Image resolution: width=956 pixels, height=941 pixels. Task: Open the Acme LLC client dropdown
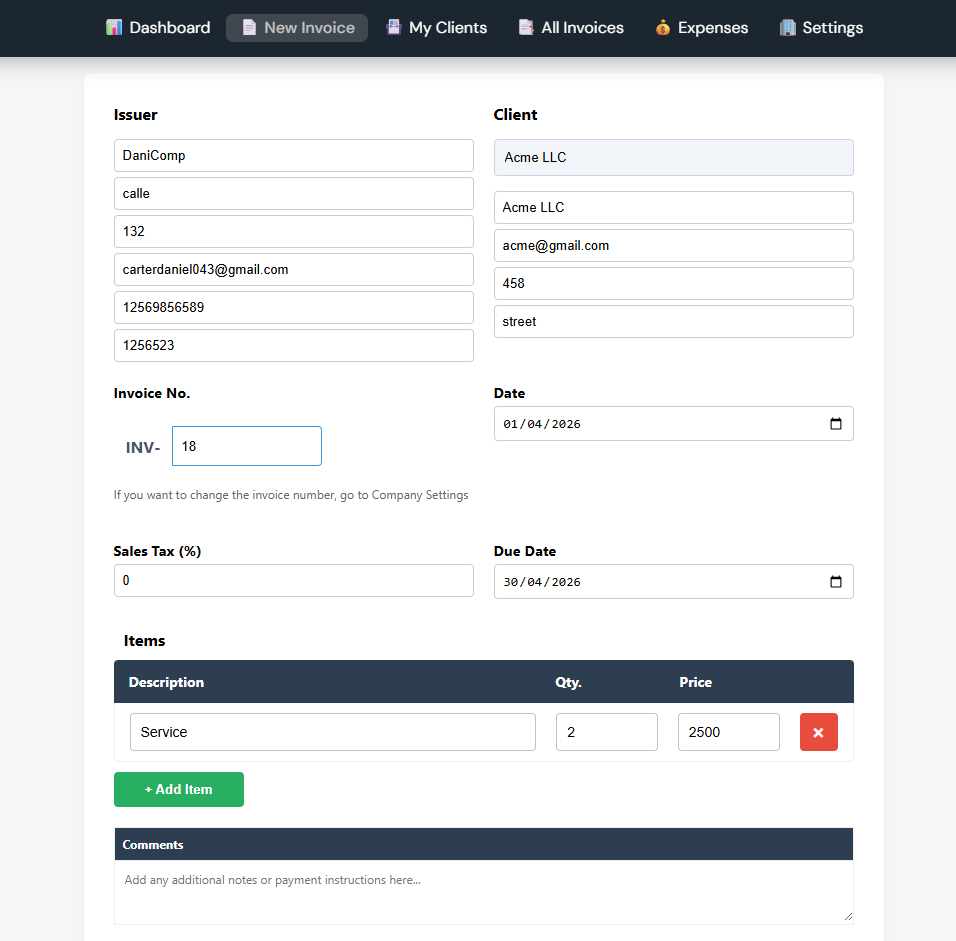[673, 157]
